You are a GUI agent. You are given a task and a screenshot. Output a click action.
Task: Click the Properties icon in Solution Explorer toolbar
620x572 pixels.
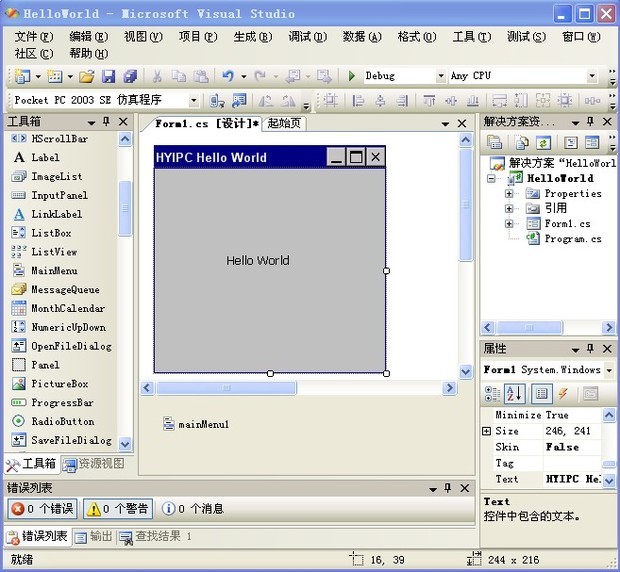point(494,143)
